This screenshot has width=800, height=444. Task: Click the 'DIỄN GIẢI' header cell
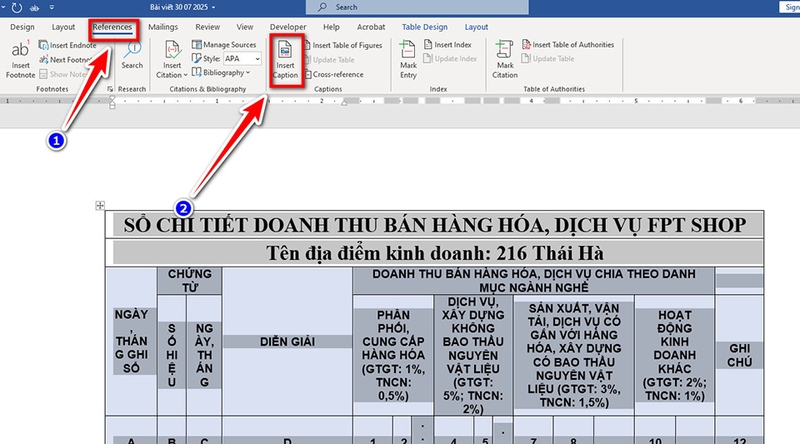[x=287, y=341]
